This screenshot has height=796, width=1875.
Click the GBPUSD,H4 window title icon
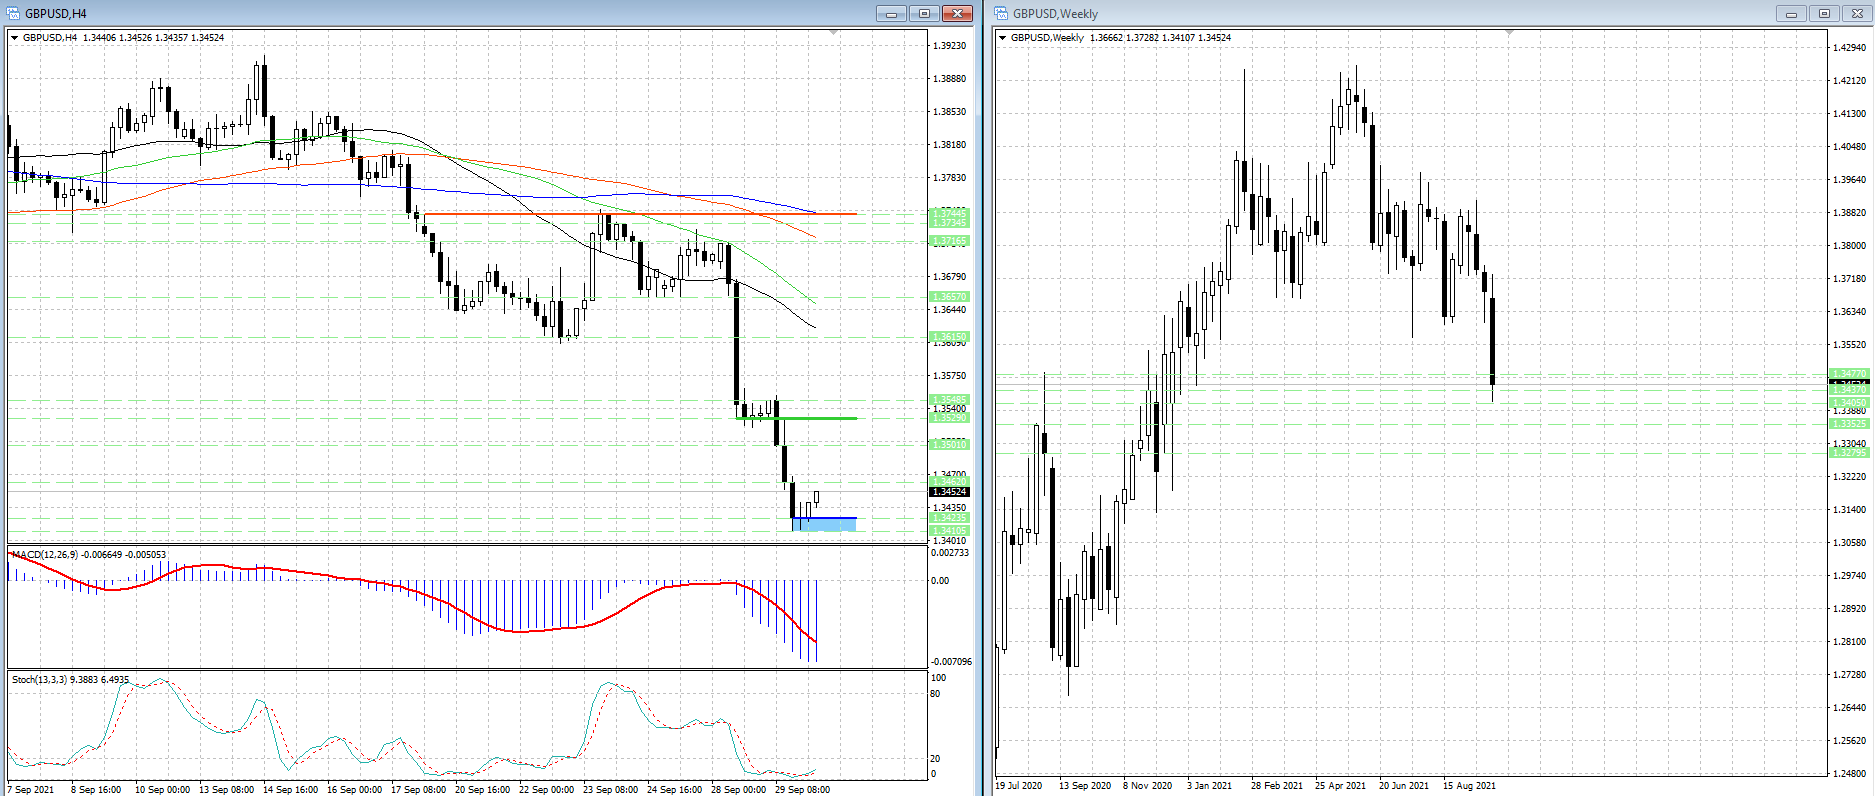point(14,13)
